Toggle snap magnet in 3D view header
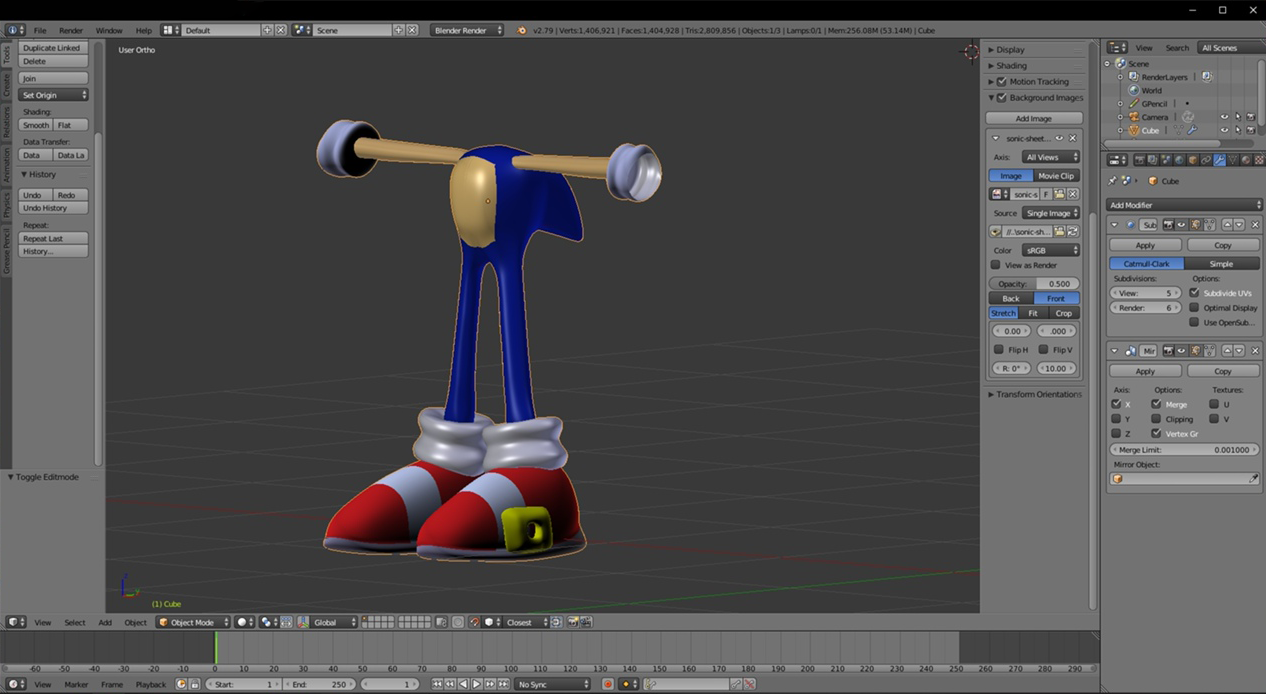Screen dimensions: 1266x694 click(x=475, y=622)
